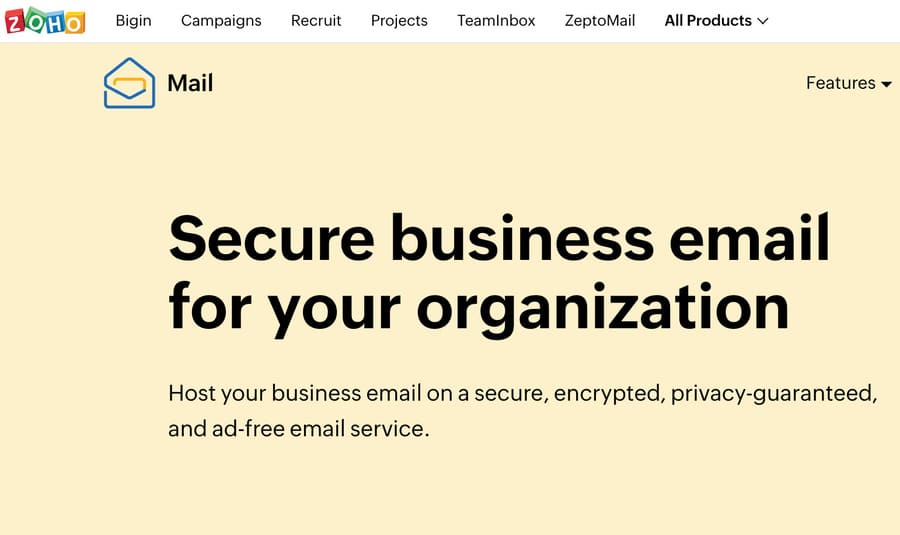Click the word 'Secure' in the headline
The width and height of the screenshot is (900, 535).
(x=271, y=240)
